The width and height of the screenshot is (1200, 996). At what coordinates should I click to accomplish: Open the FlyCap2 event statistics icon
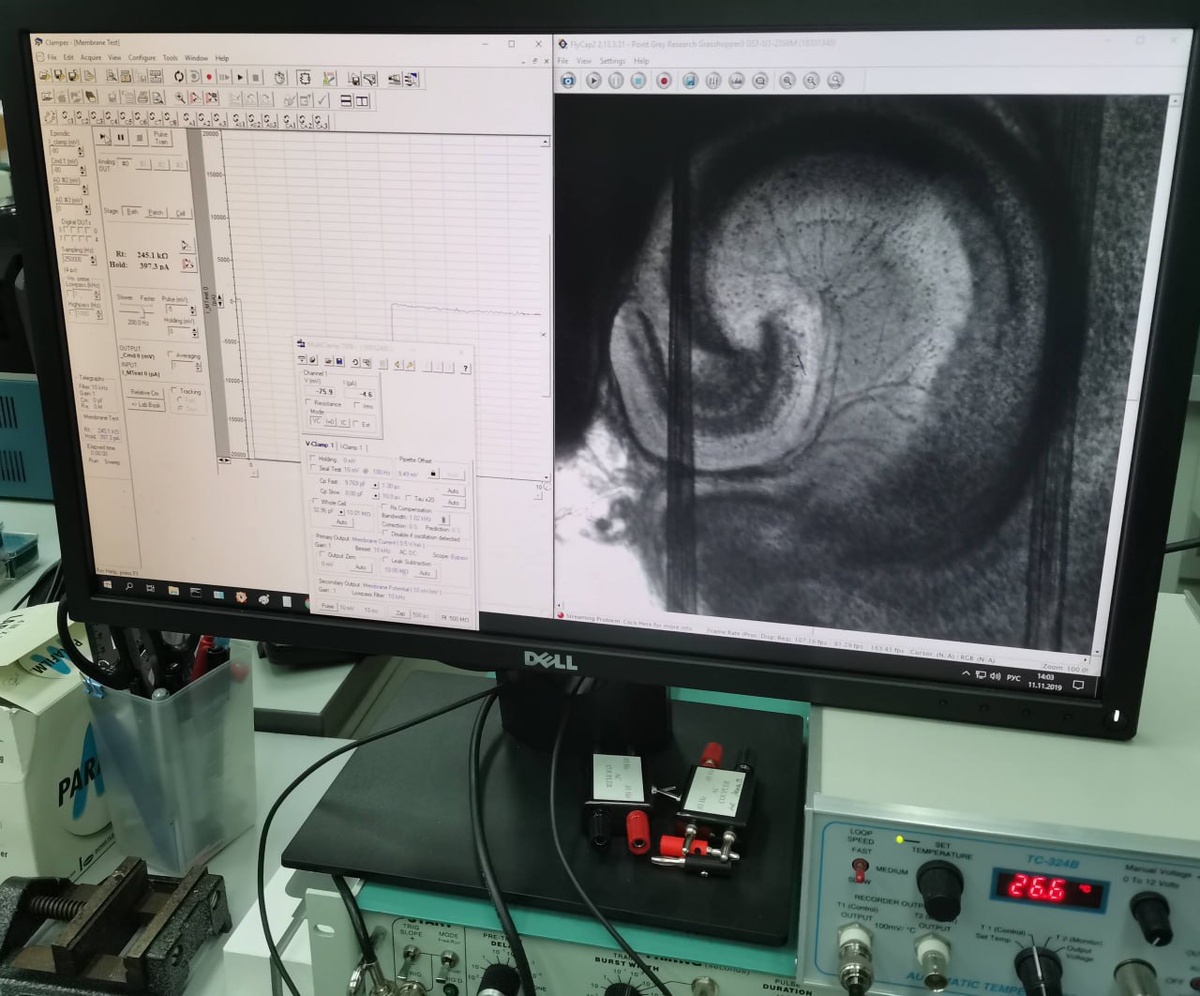[760, 80]
